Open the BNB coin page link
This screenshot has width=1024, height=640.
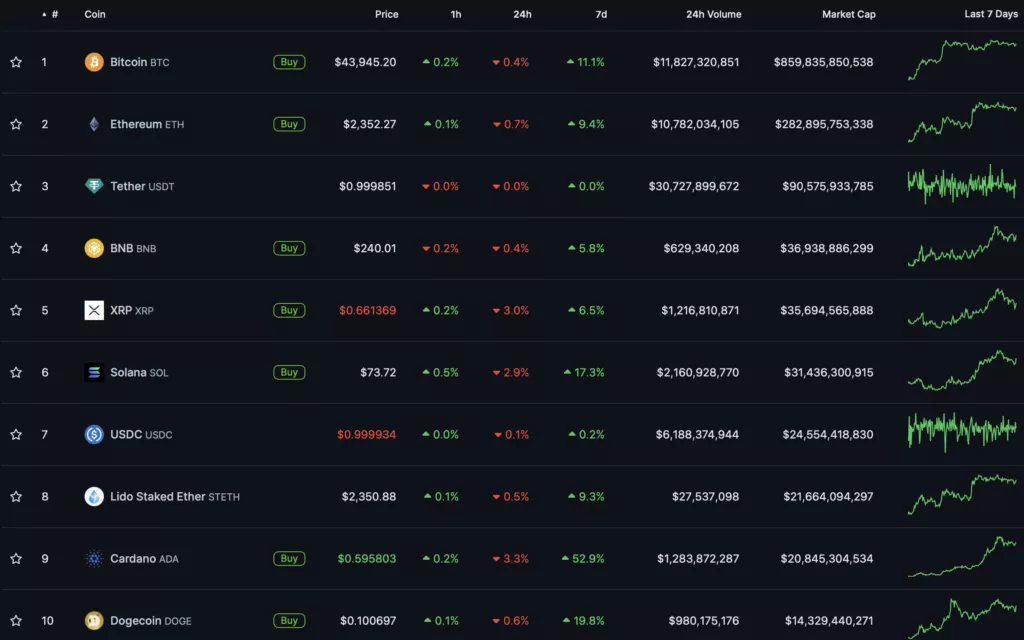pos(133,248)
